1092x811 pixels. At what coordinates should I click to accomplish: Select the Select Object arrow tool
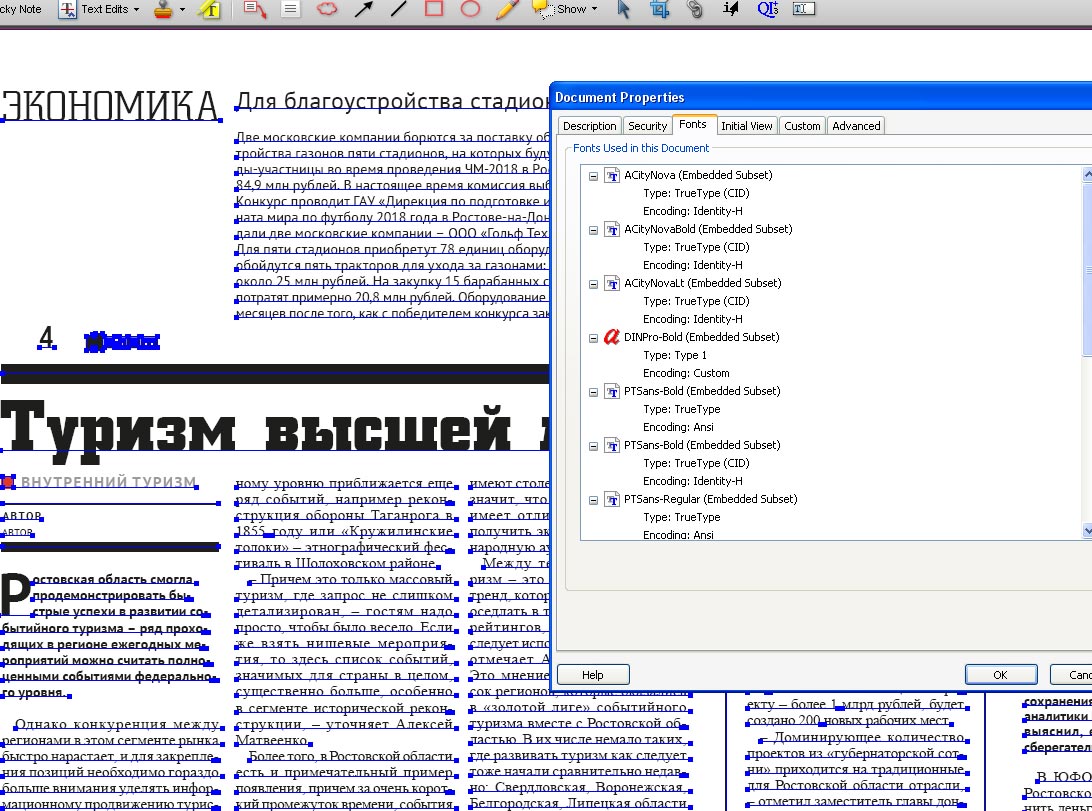click(623, 10)
